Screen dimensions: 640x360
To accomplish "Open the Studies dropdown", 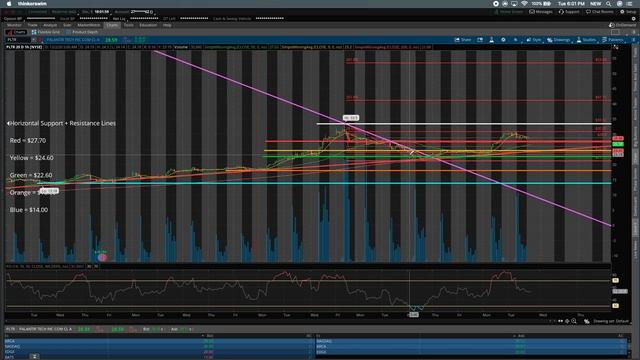I will coord(586,40).
